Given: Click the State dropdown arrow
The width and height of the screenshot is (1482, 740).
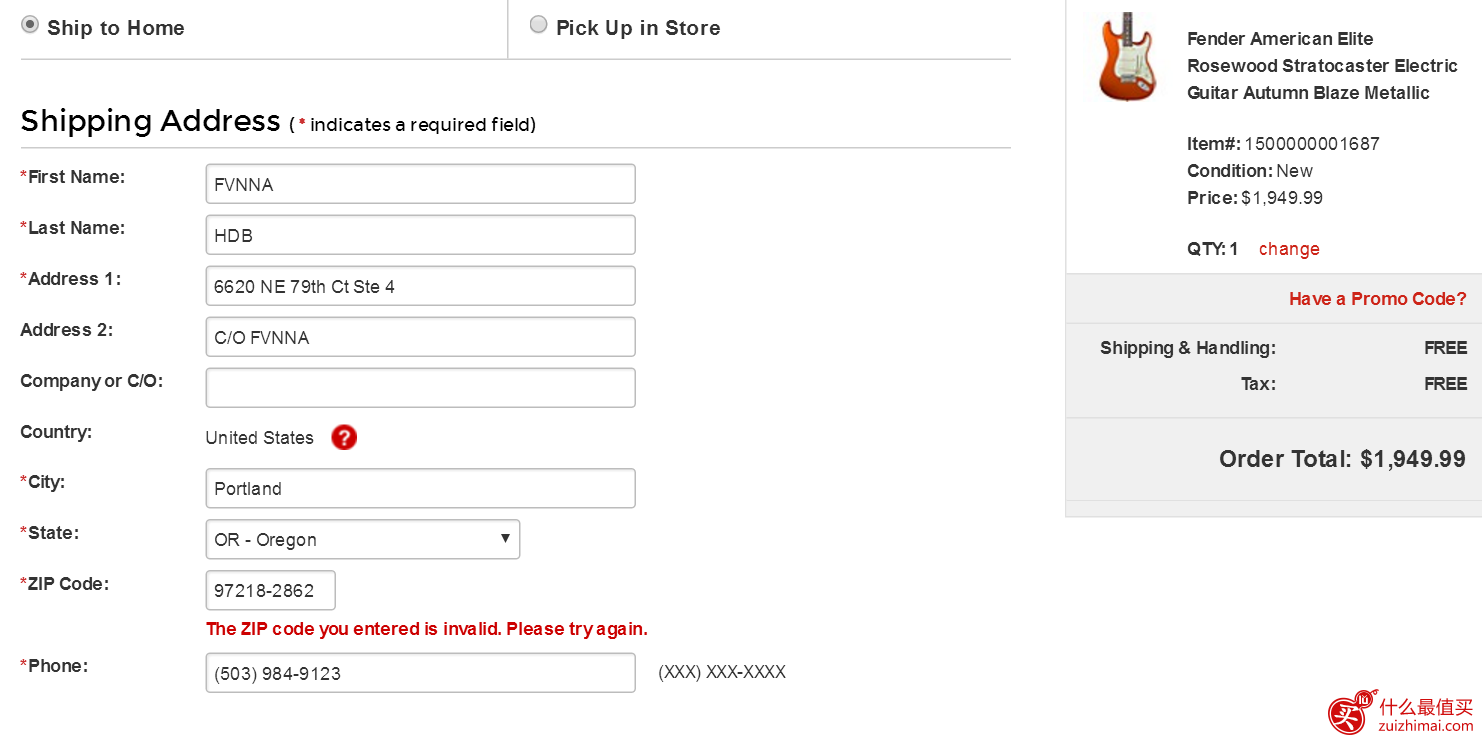Looking at the screenshot, I should click(x=505, y=538).
